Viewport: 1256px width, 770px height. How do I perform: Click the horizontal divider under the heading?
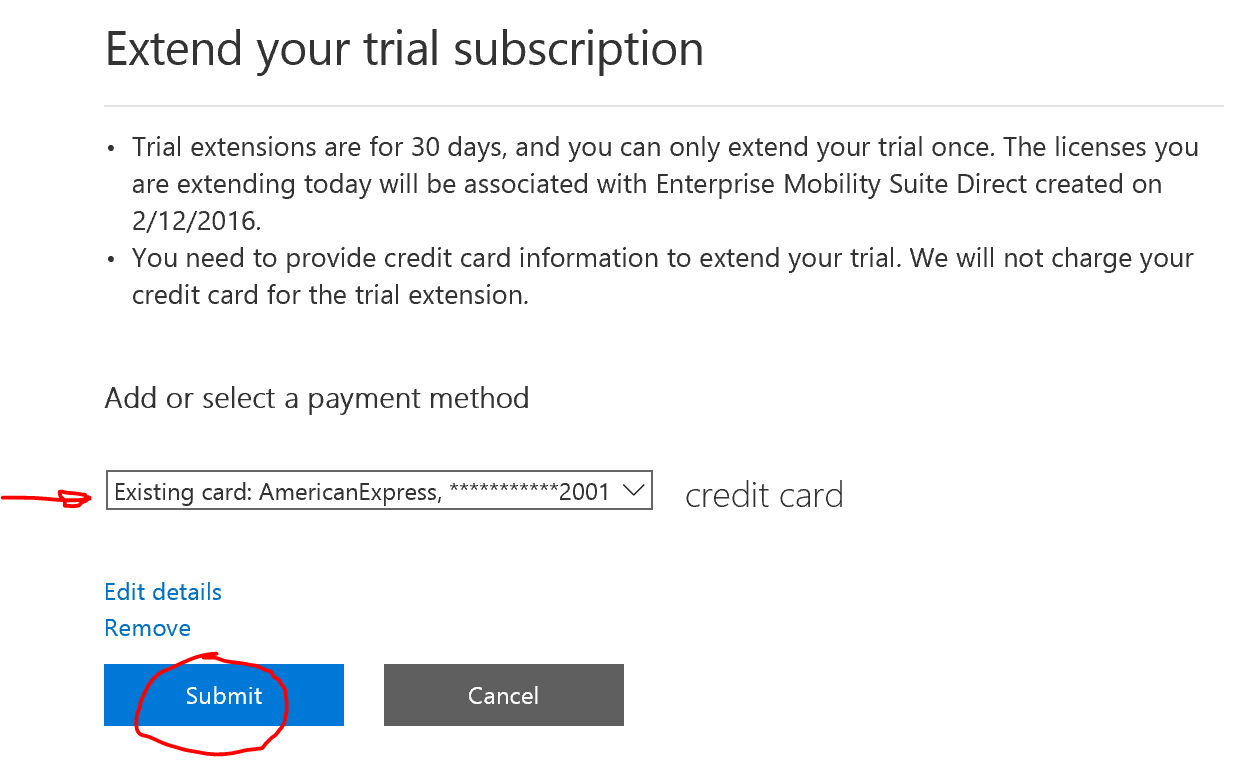tap(663, 105)
